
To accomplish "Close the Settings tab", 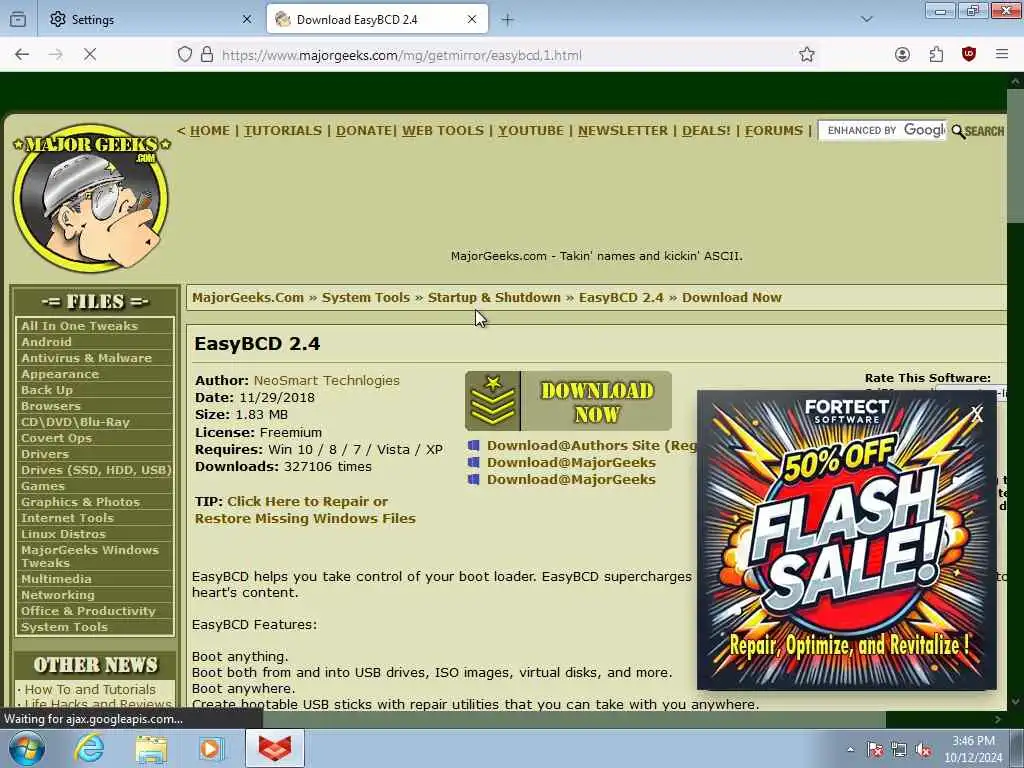I will pyautogui.click(x=247, y=20).
